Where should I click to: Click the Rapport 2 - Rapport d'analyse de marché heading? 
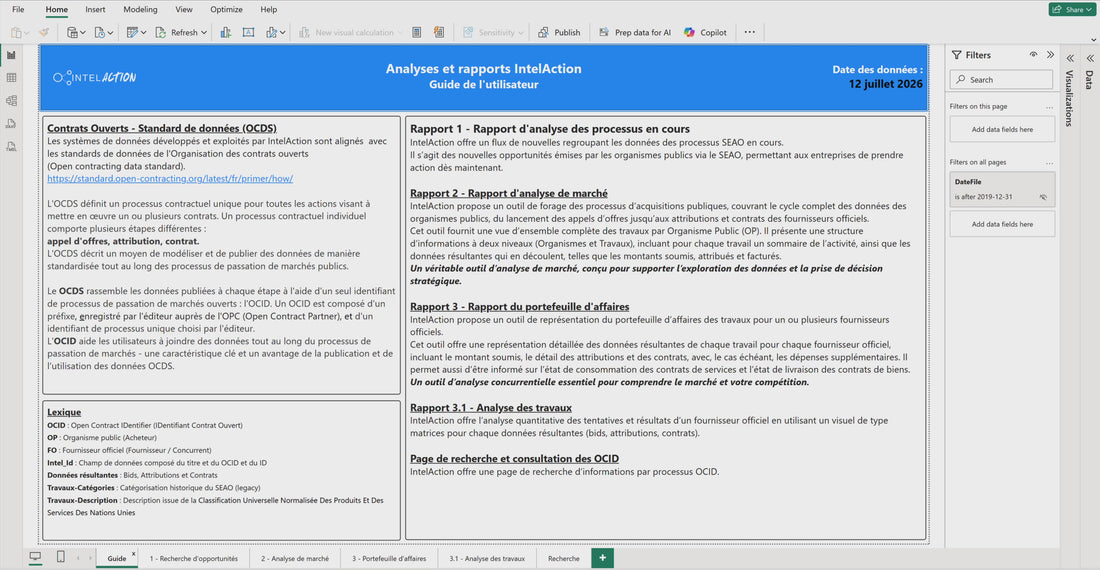click(x=509, y=193)
